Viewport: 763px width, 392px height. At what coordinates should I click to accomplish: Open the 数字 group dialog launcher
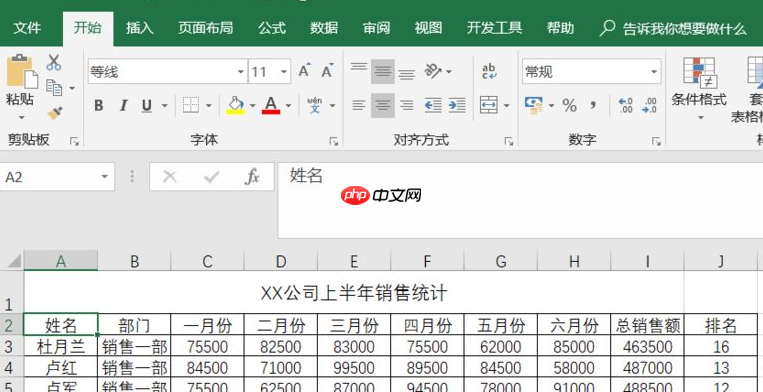point(656,142)
